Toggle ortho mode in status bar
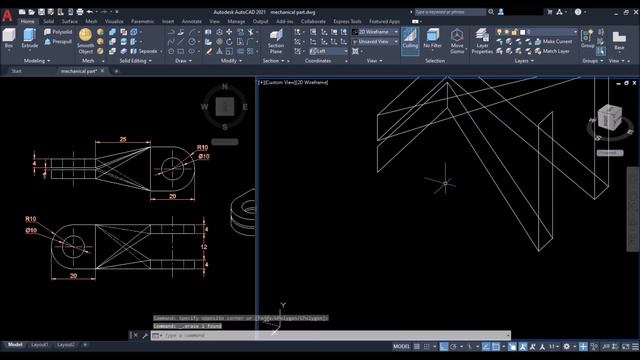 (x=444, y=347)
